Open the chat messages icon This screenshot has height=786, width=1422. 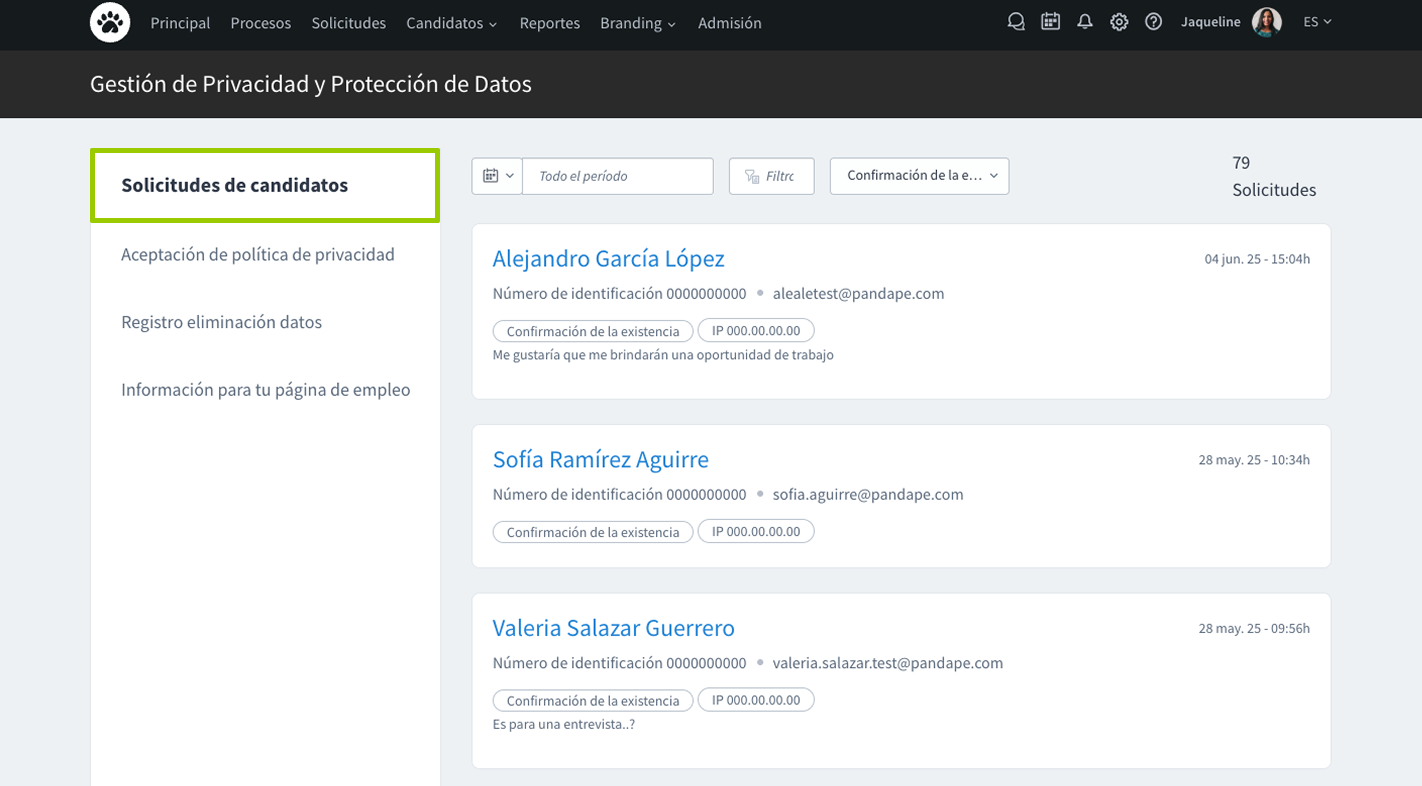click(1016, 22)
